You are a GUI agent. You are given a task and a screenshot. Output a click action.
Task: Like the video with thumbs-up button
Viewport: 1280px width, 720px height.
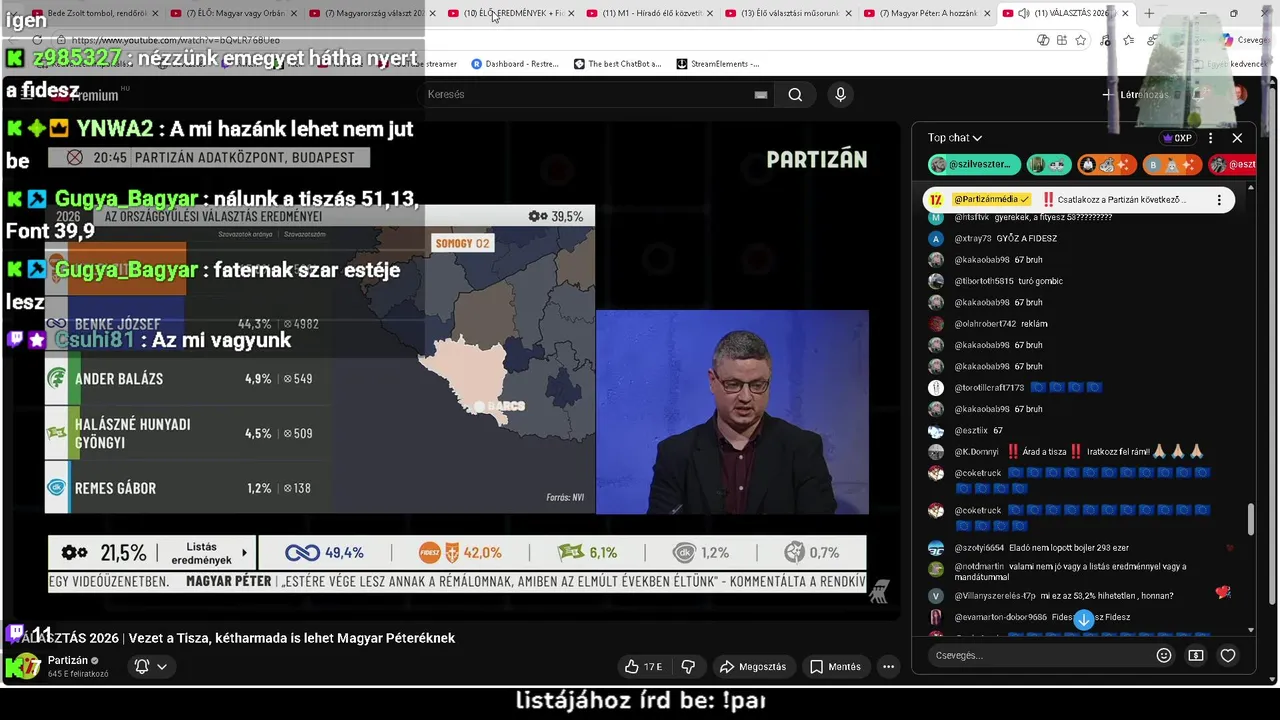pos(643,666)
